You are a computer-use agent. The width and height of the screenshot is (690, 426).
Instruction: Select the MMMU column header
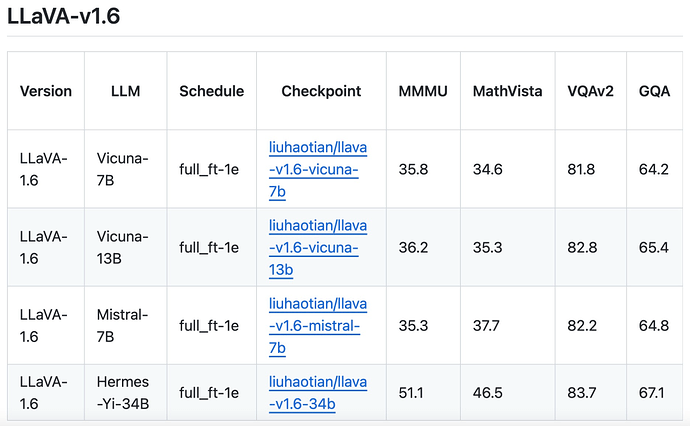point(423,91)
